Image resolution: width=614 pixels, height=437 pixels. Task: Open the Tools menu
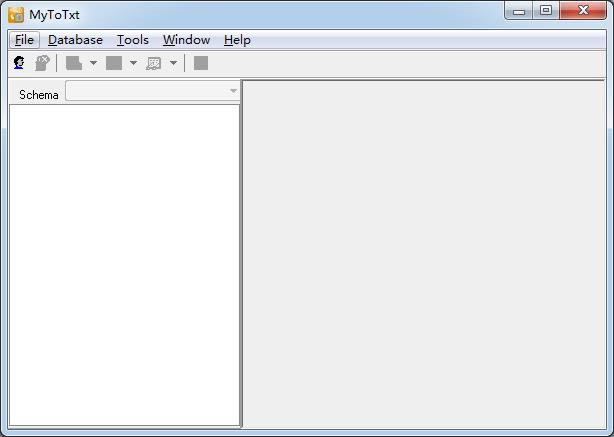[x=133, y=40]
